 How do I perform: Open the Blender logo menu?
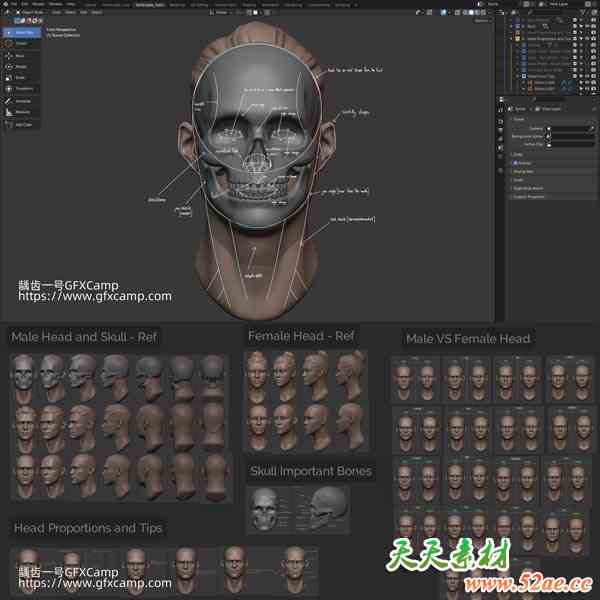click(6, 4)
